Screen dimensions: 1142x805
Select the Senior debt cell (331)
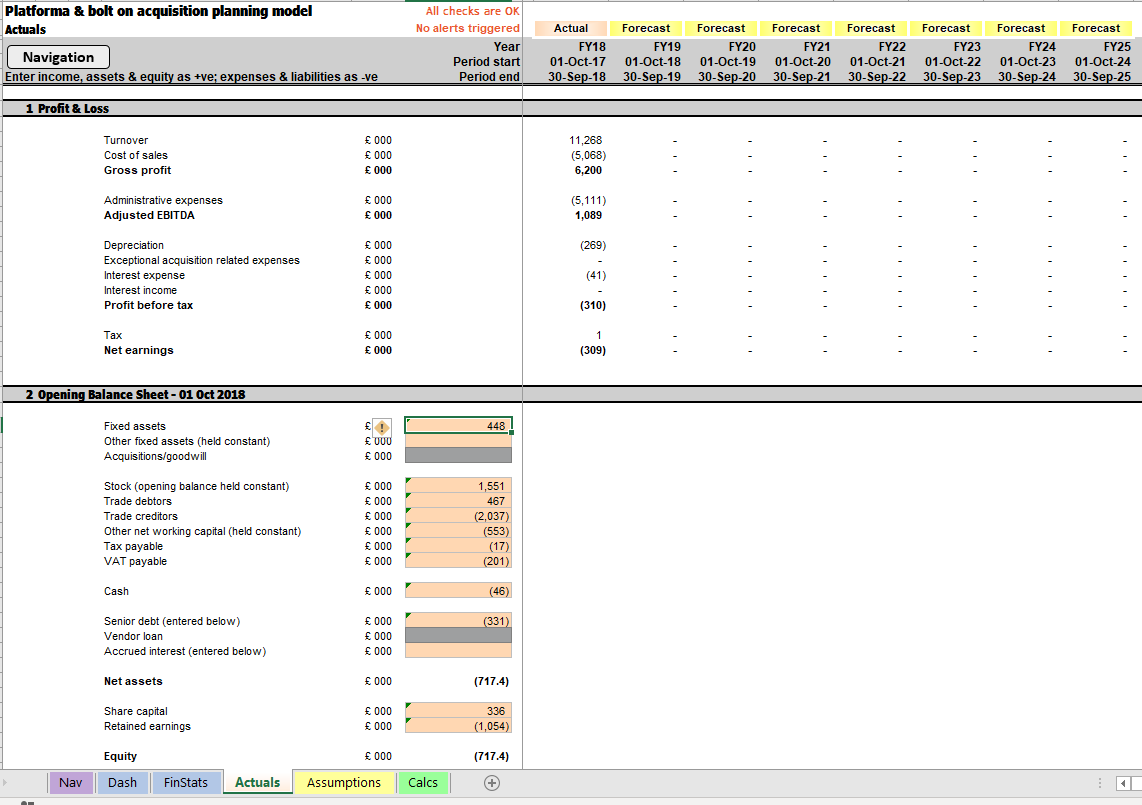(x=458, y=621)
